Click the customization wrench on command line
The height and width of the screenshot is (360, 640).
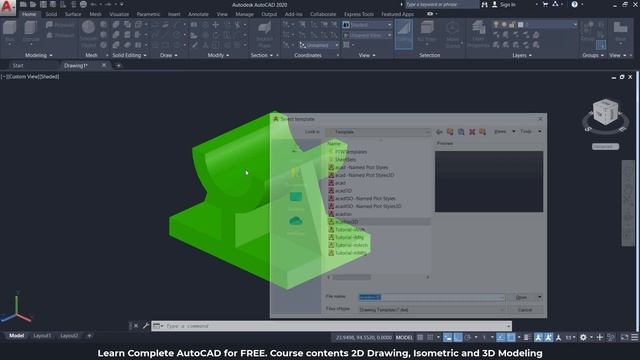tap(146, 326)
